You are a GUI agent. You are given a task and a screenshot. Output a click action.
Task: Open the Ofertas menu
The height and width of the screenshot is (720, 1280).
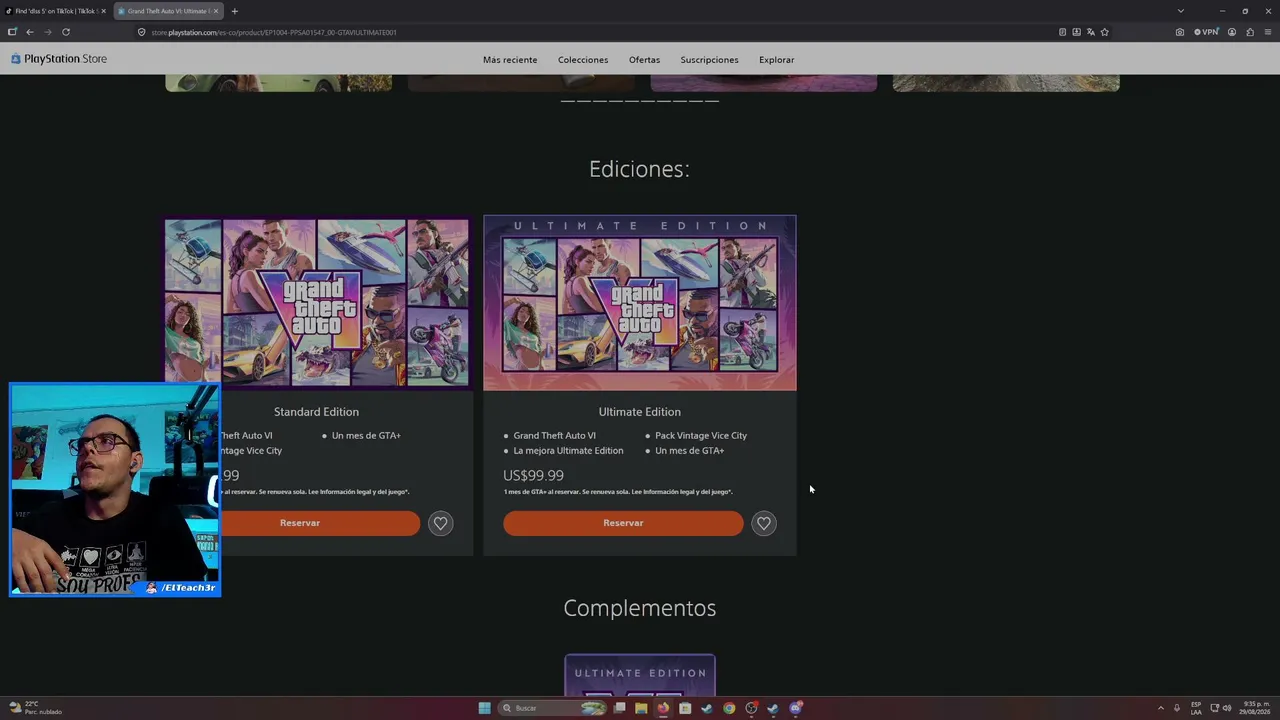[644, 60]
